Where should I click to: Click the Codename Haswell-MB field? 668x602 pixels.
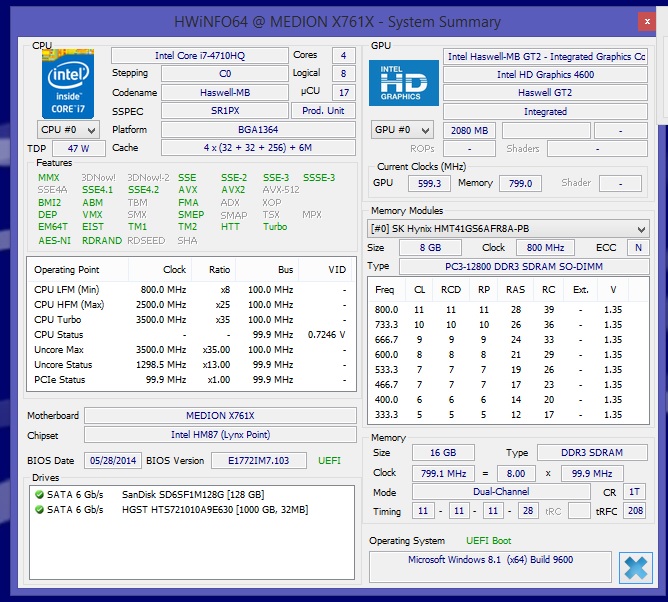point(225,92)
